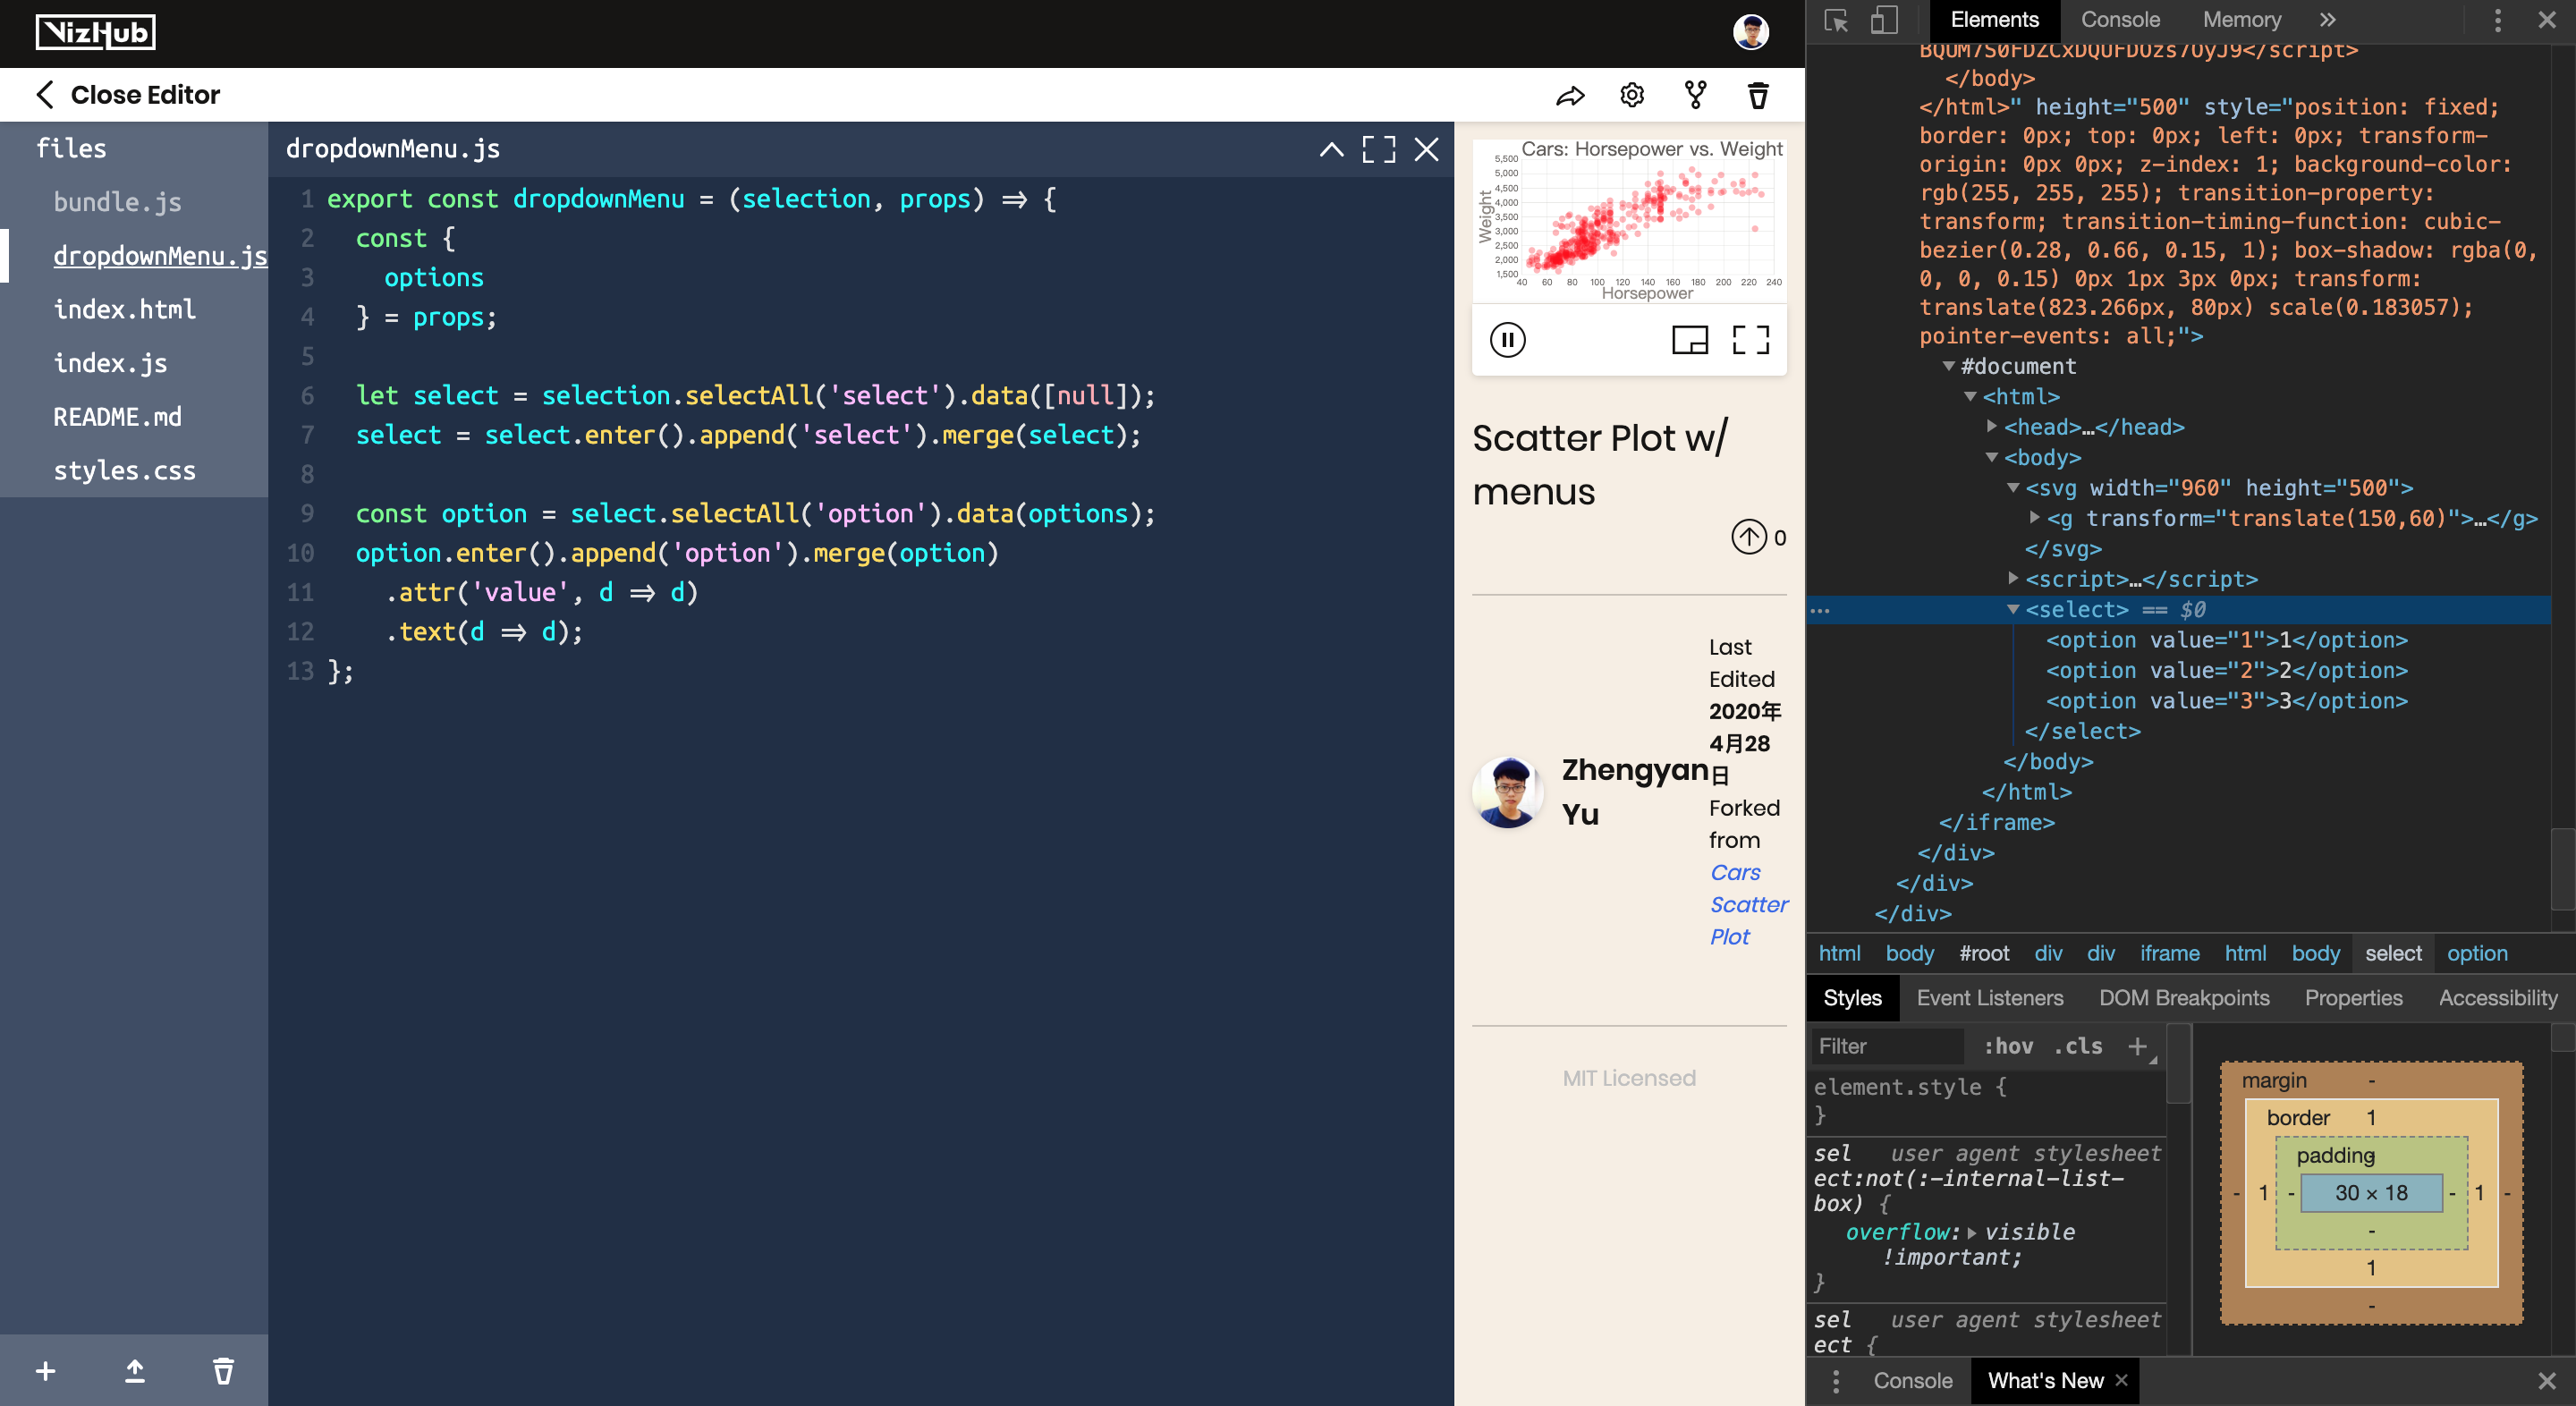Open DevTools three-dot customize menu
Viewport: 2576px width, 1406px height.
(x=2497, y=20)
